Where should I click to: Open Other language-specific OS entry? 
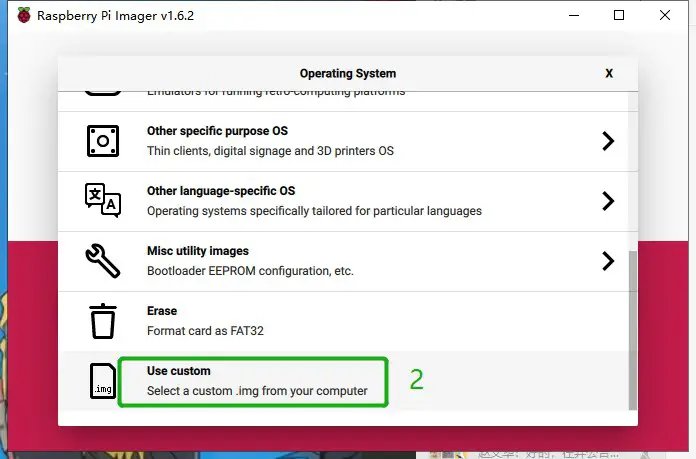coord(344,201)
